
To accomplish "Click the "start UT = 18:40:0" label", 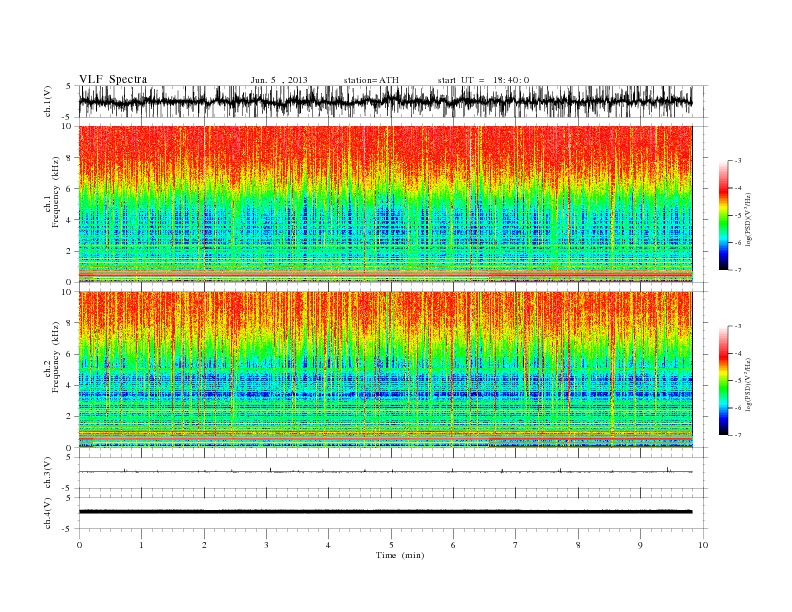I will 483,80.
